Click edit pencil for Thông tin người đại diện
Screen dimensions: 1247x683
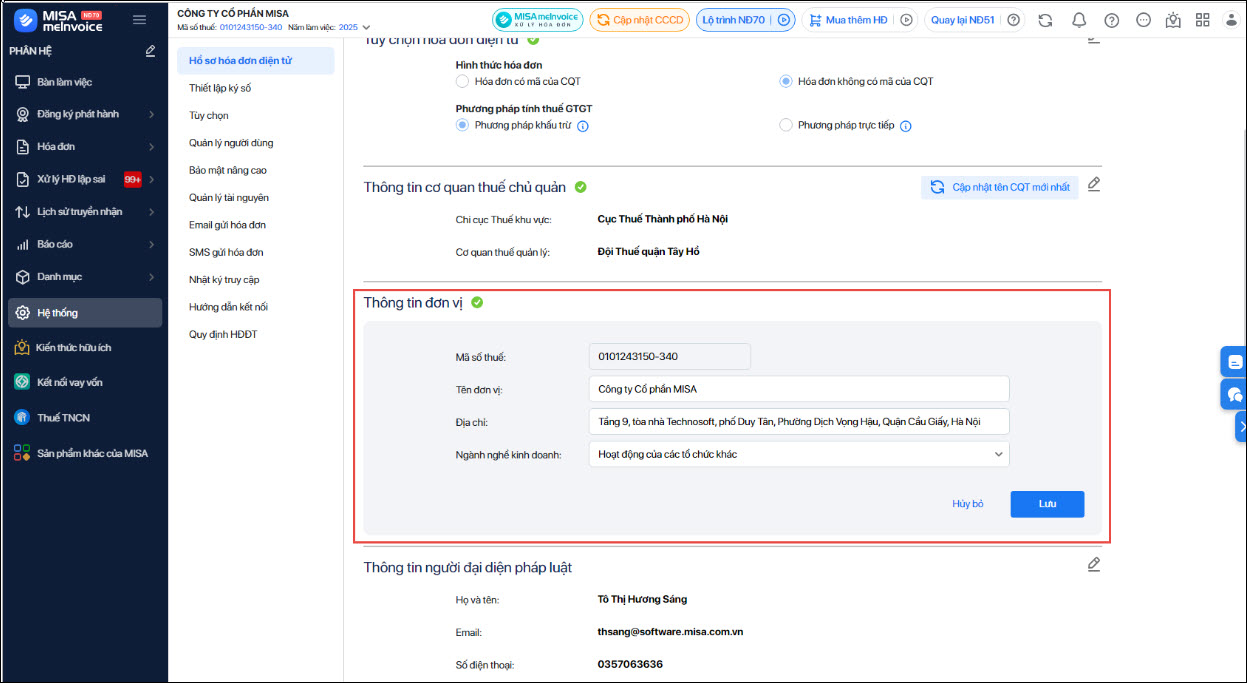tap(1094, 565)
